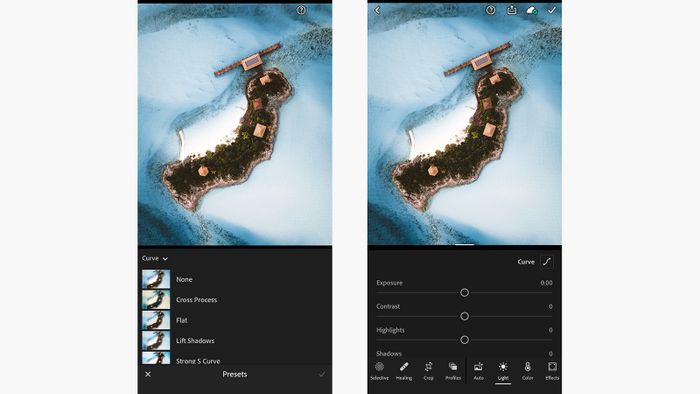This screenshot has height=394, width=700.
Task: Select the None preset thumbnail
Action: point(156,279)
